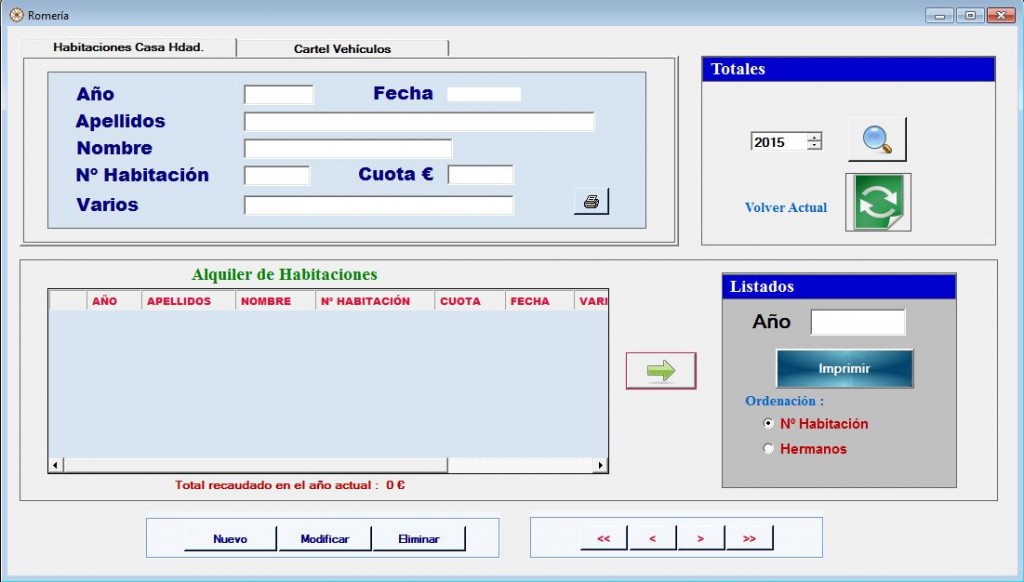
Task: Jump to last record with >> button
Action: click(x=749, y=538)
